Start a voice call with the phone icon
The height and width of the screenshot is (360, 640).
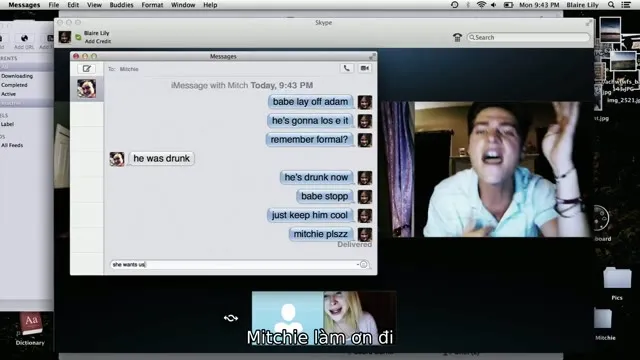click(347, 69)
